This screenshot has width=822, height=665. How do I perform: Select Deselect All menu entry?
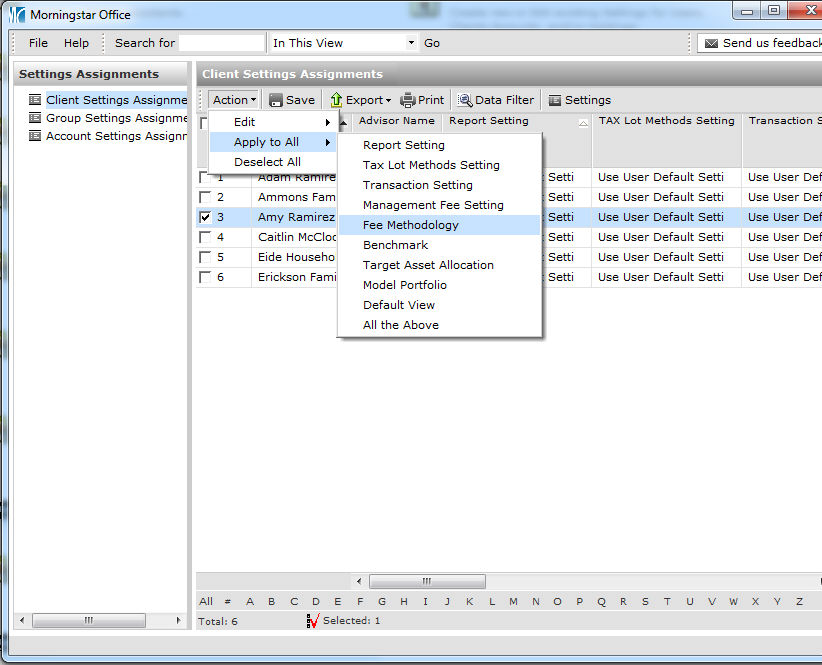(267, 162)
